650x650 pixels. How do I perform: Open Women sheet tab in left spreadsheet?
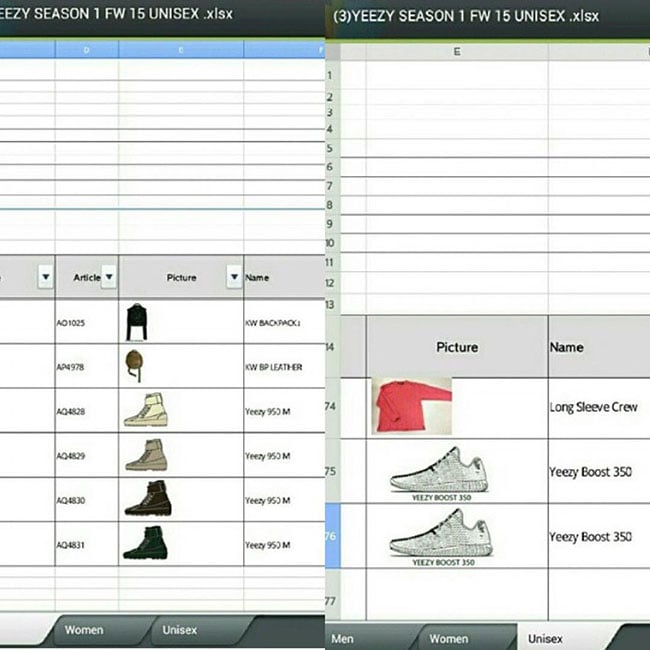pyautogui.click(x=84, y=630)
